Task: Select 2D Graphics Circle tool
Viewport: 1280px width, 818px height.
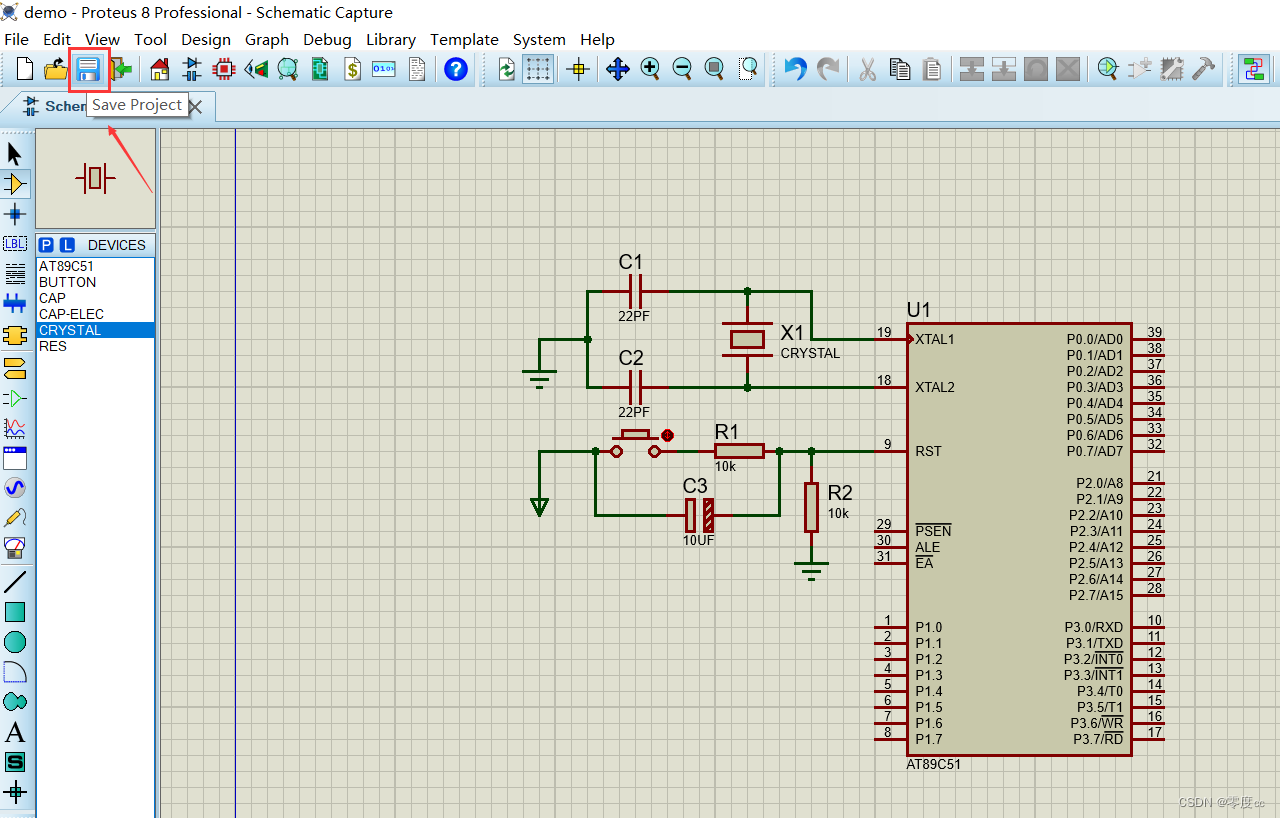Action: pyautogui.click(x=15, y=642)
